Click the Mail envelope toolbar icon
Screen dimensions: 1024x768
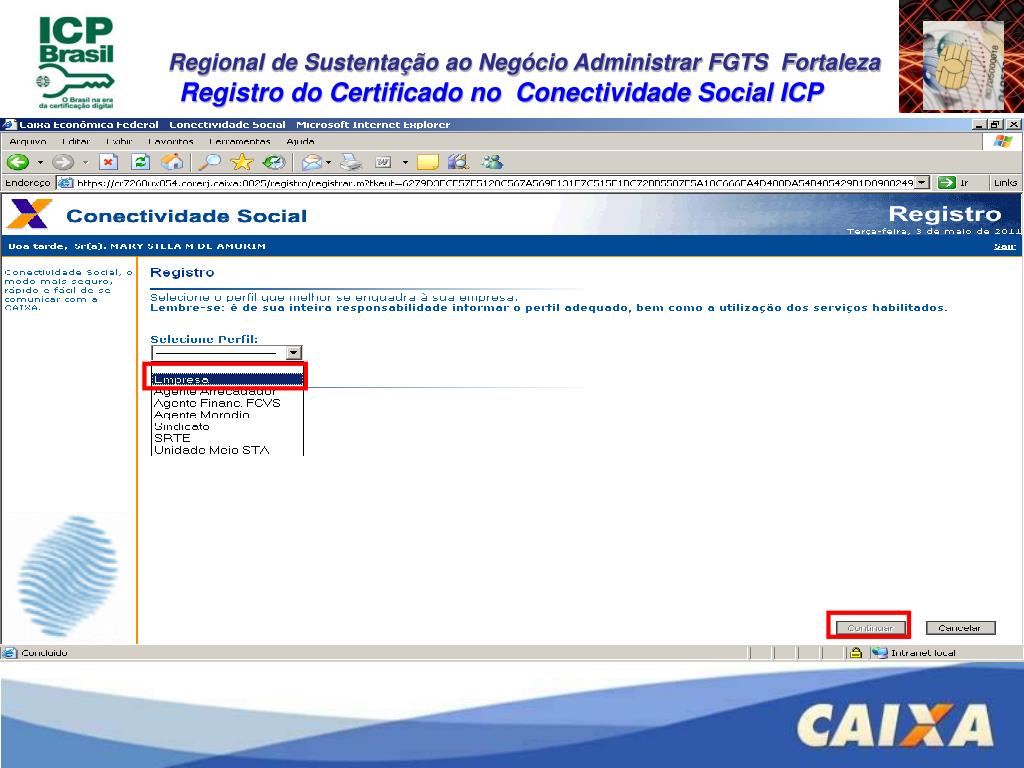pyautogui.click(x=312, y=162)
